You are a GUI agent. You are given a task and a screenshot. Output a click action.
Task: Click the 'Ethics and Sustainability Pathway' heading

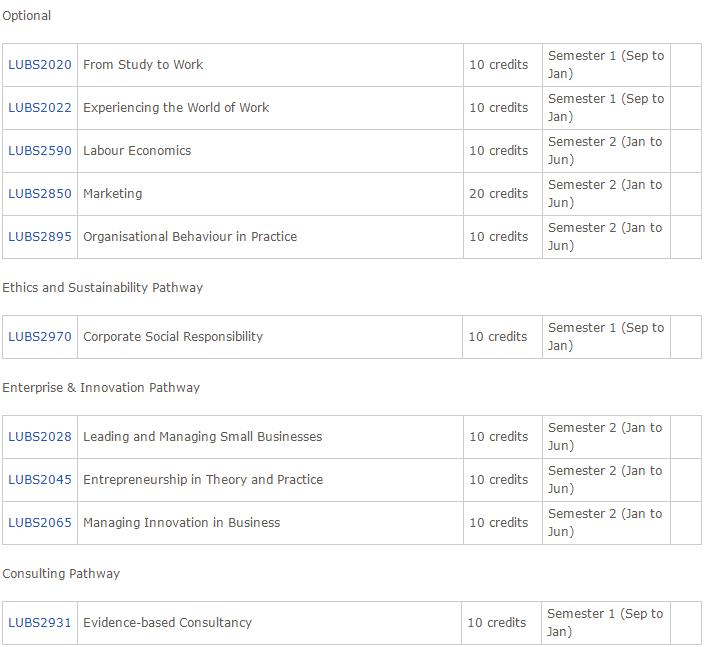pyautogui.click(x=102, y=288)
